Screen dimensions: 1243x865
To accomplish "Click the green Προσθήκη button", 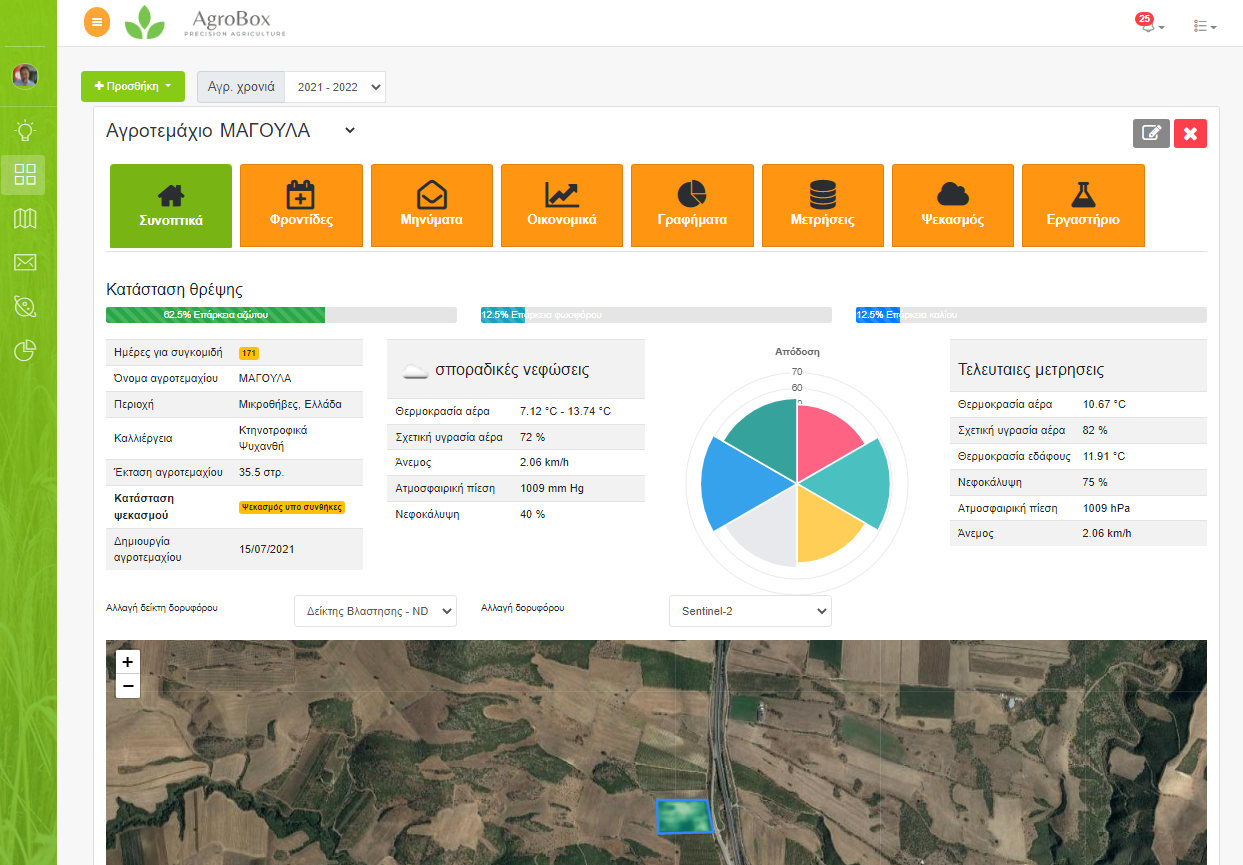I will [x=132, y=86].
